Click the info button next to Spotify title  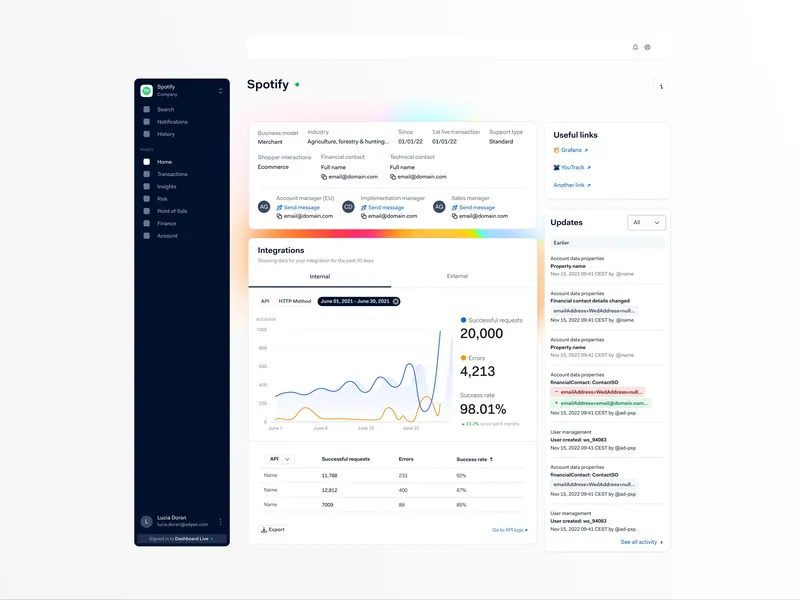tap(661, 86)
